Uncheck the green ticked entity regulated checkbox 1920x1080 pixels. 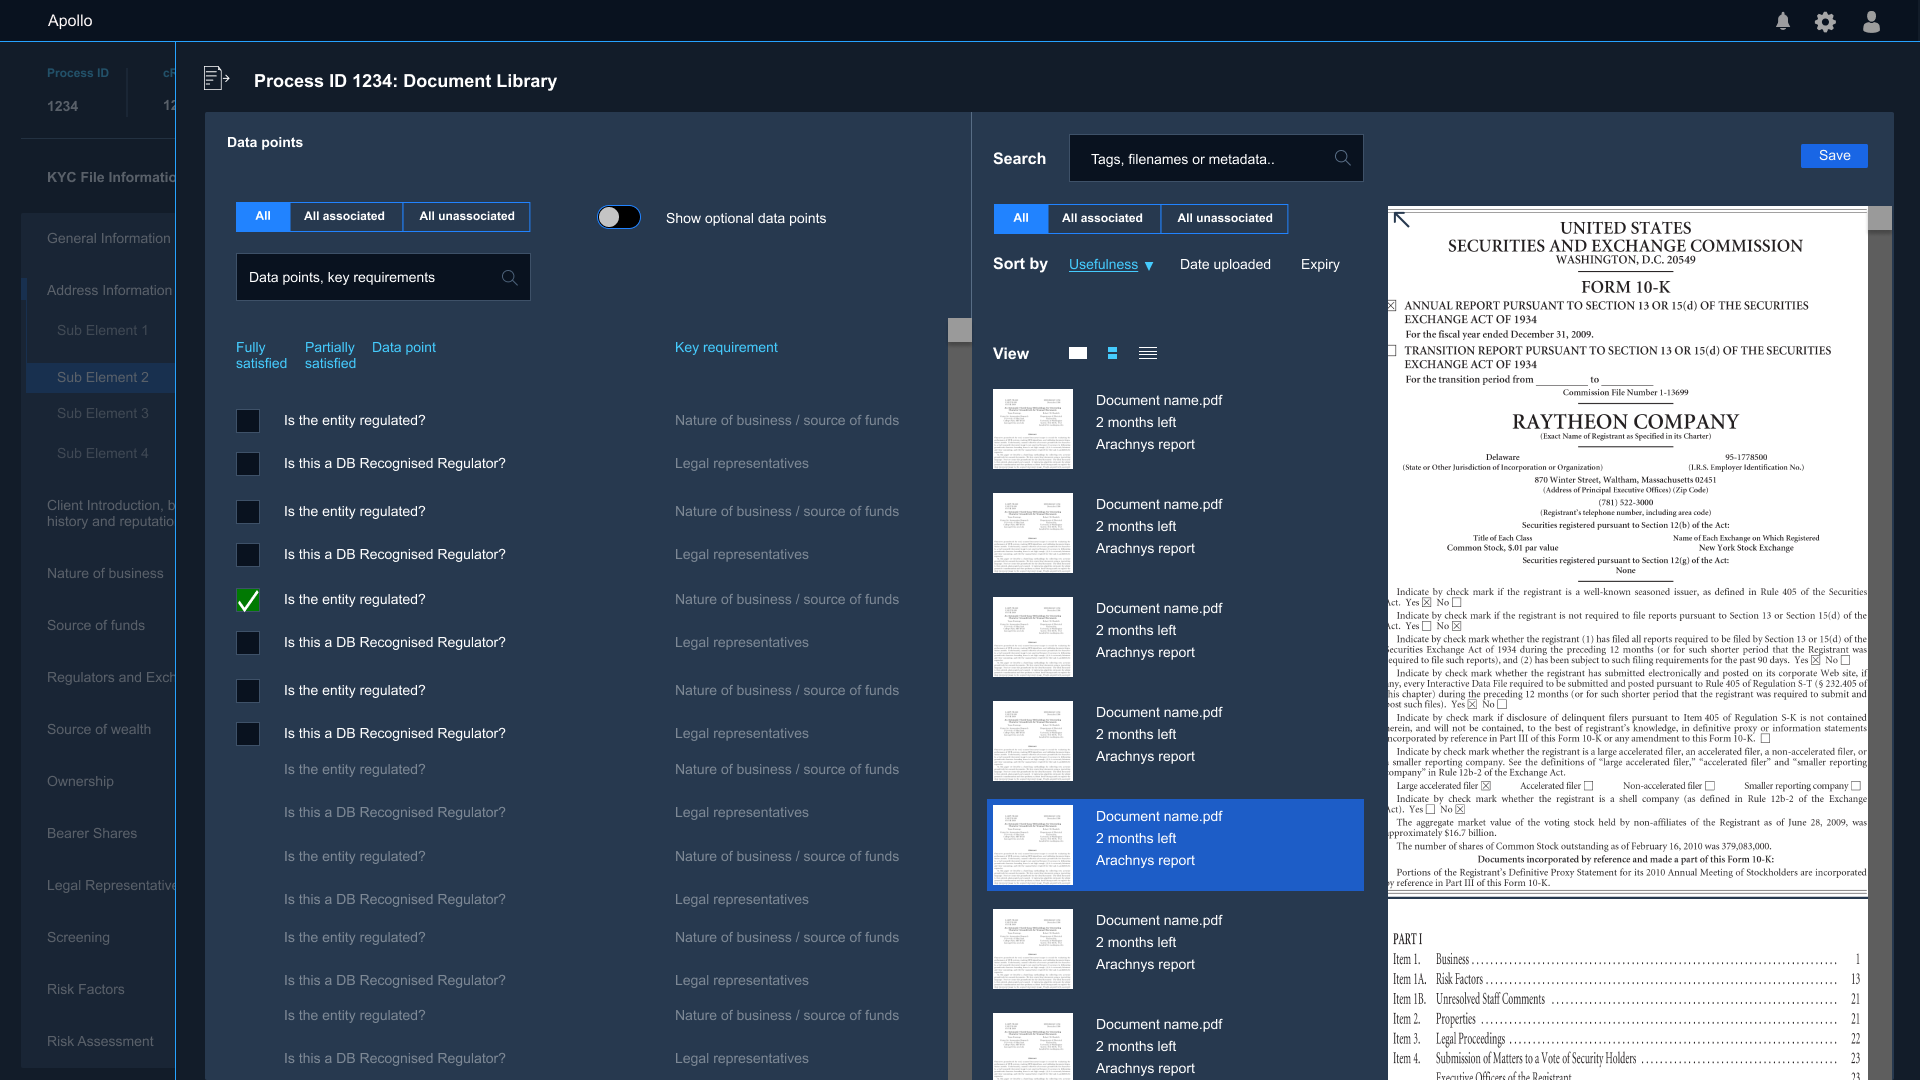pos(248,600)
